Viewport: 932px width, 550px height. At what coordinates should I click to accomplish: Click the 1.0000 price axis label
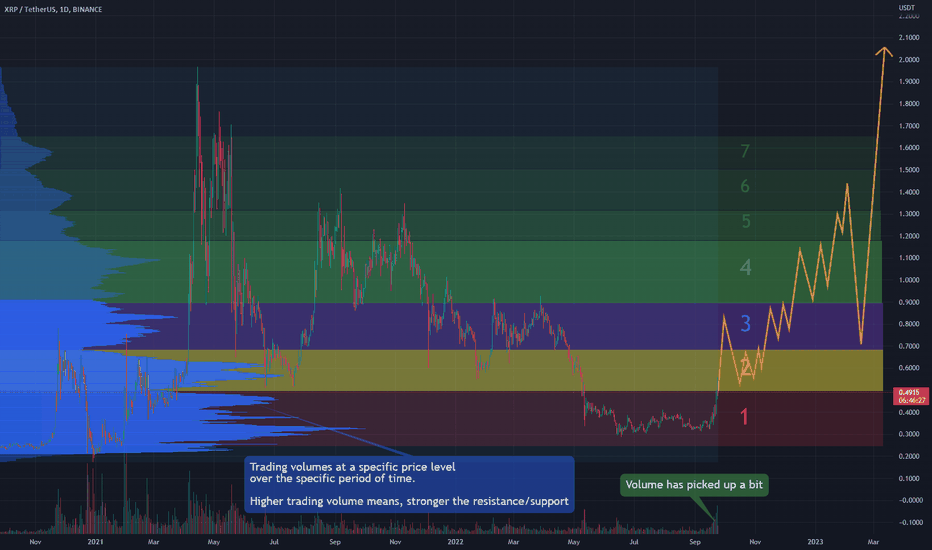(909, 280)
